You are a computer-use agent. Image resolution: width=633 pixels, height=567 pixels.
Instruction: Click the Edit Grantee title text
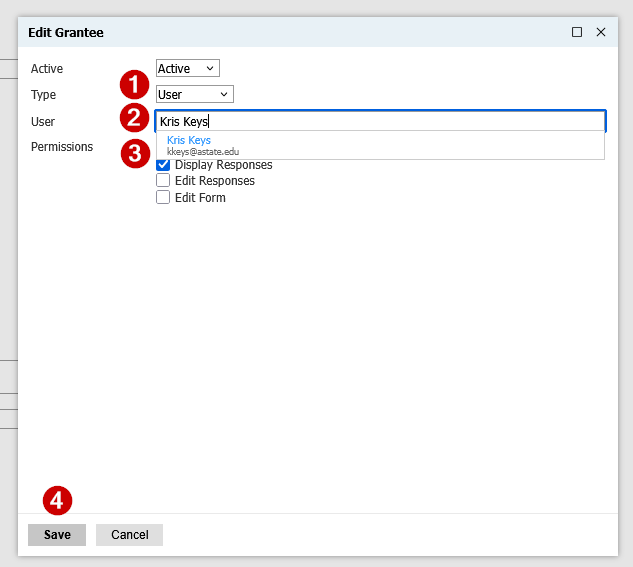click(66, 32)
